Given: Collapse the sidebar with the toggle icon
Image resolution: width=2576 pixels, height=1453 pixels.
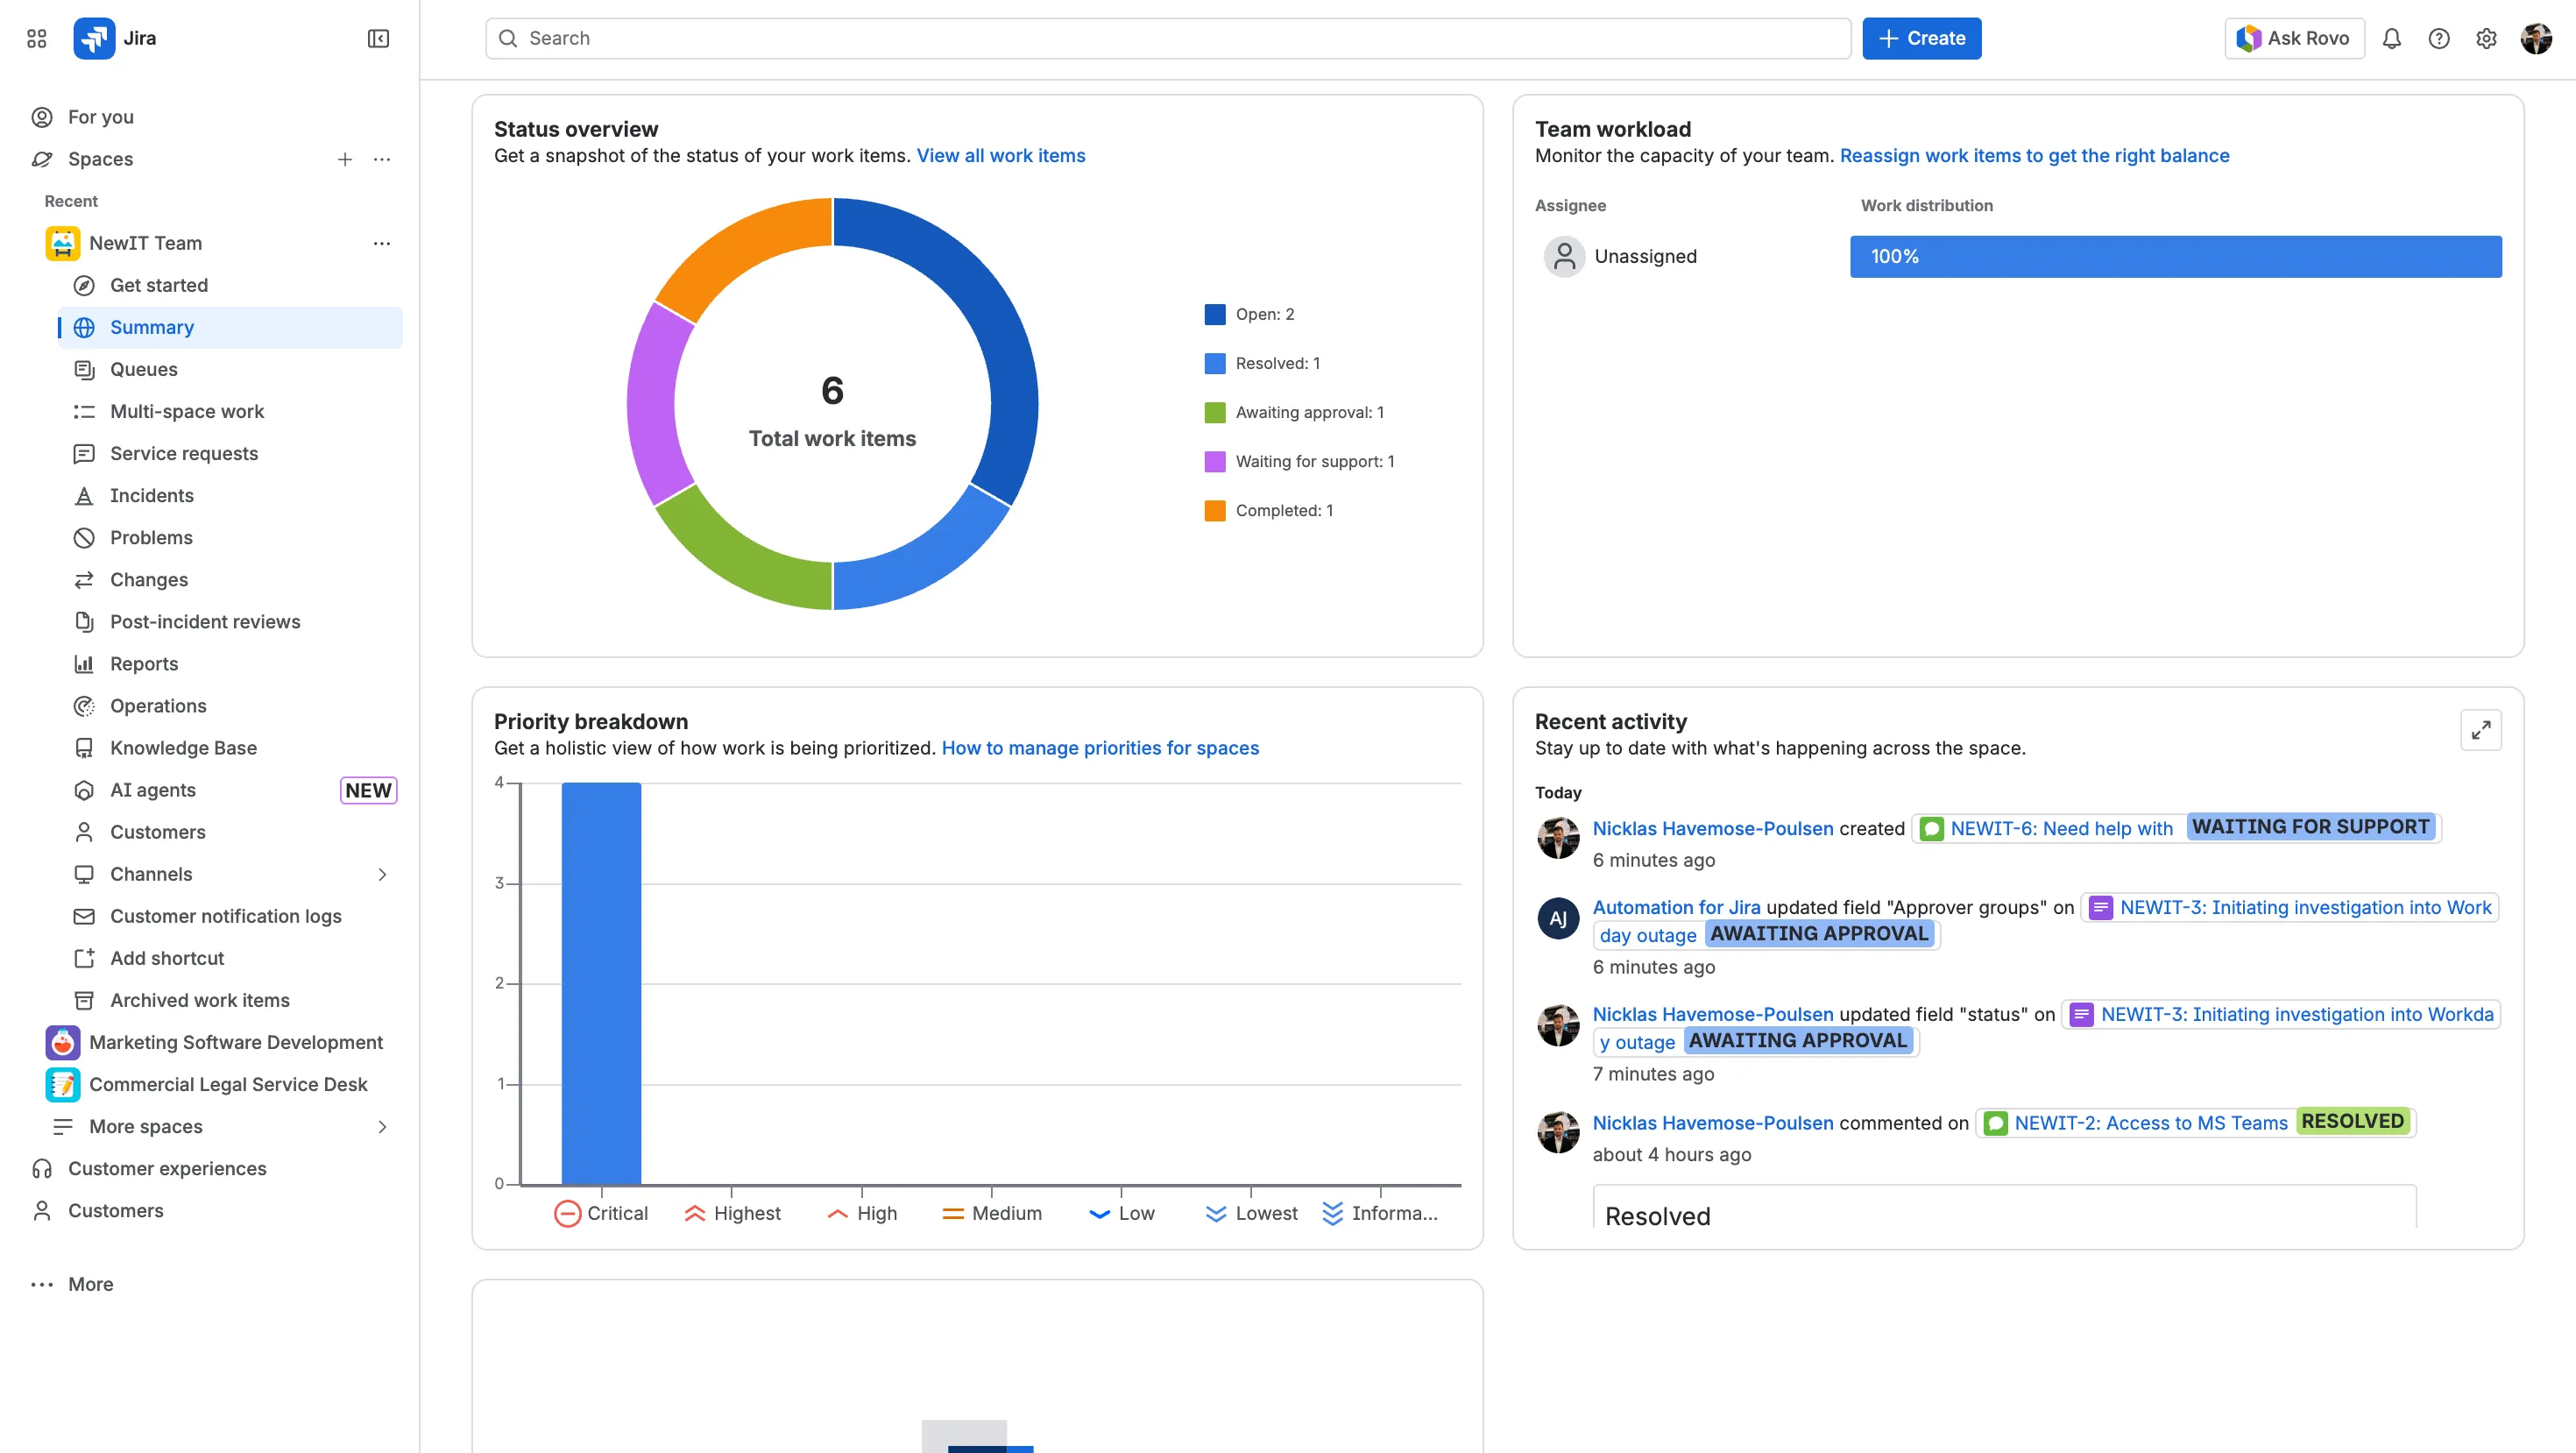Looking at the screenshot, I should (378, 38).
